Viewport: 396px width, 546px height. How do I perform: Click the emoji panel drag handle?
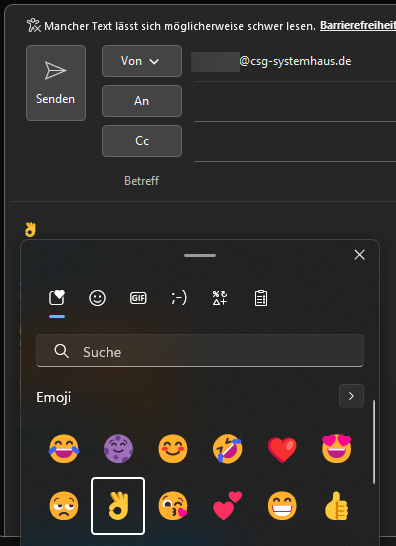[200, 255]
